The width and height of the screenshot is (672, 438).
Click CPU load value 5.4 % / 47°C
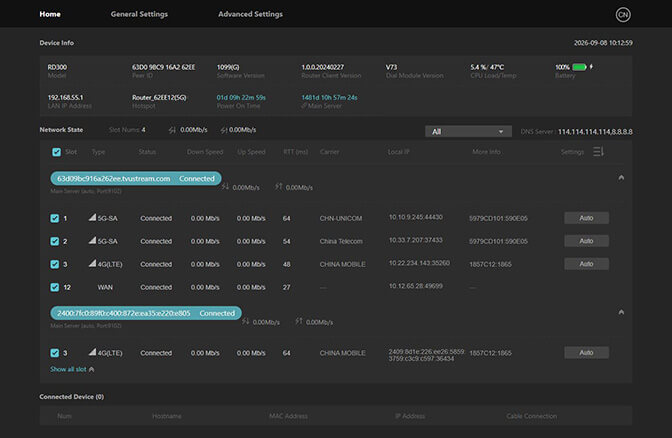click(487, 67)
